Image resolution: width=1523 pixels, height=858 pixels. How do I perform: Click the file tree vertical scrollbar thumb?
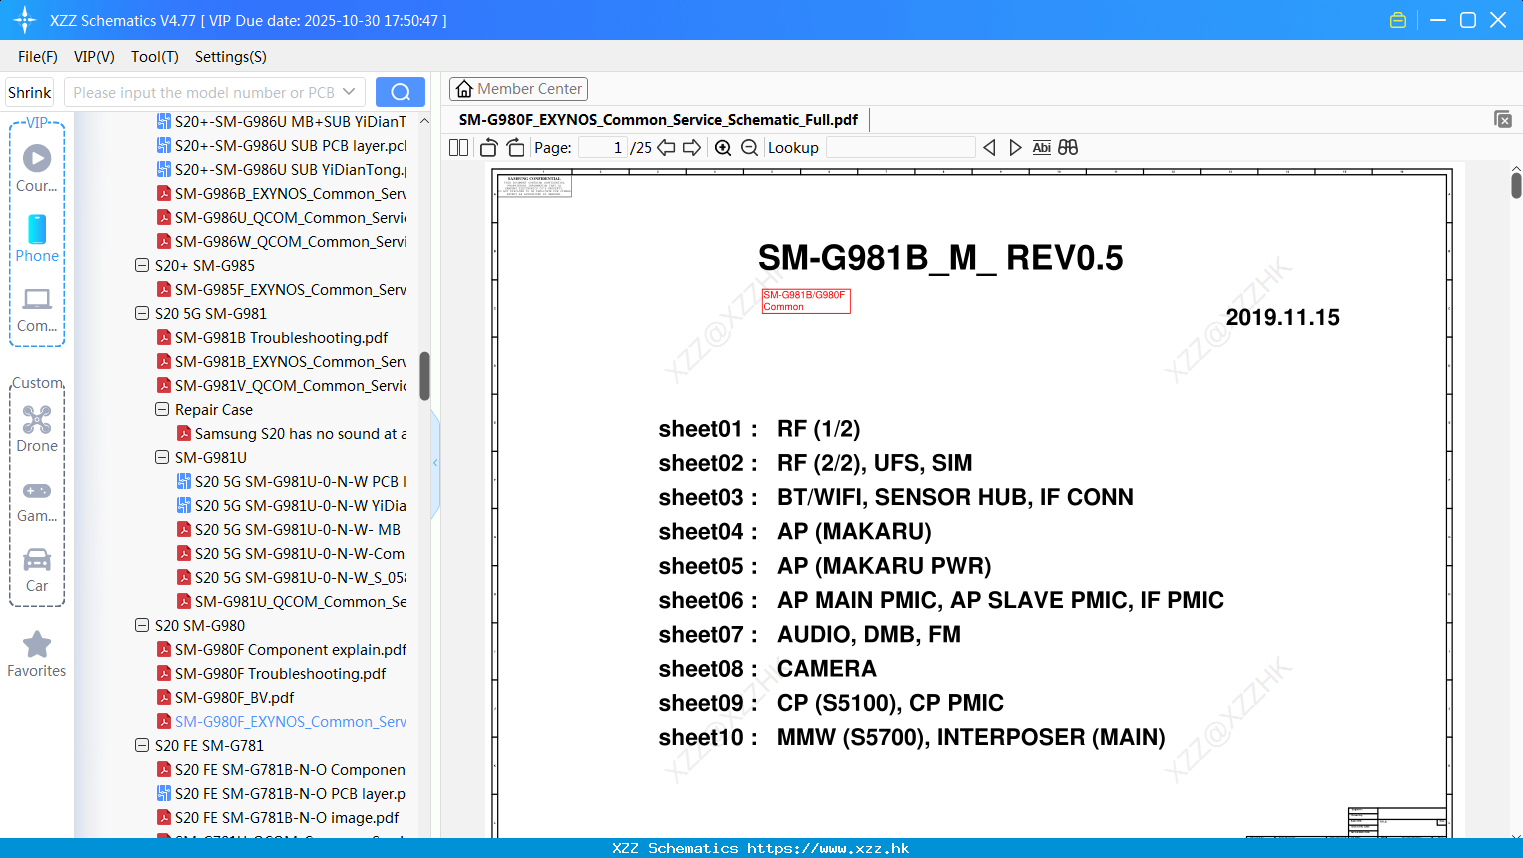424,375
